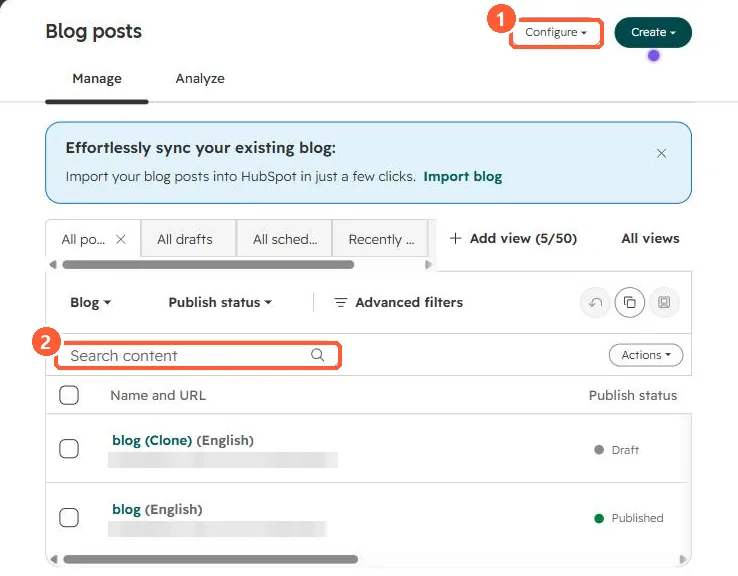Open All views

(x=650, y=239)
